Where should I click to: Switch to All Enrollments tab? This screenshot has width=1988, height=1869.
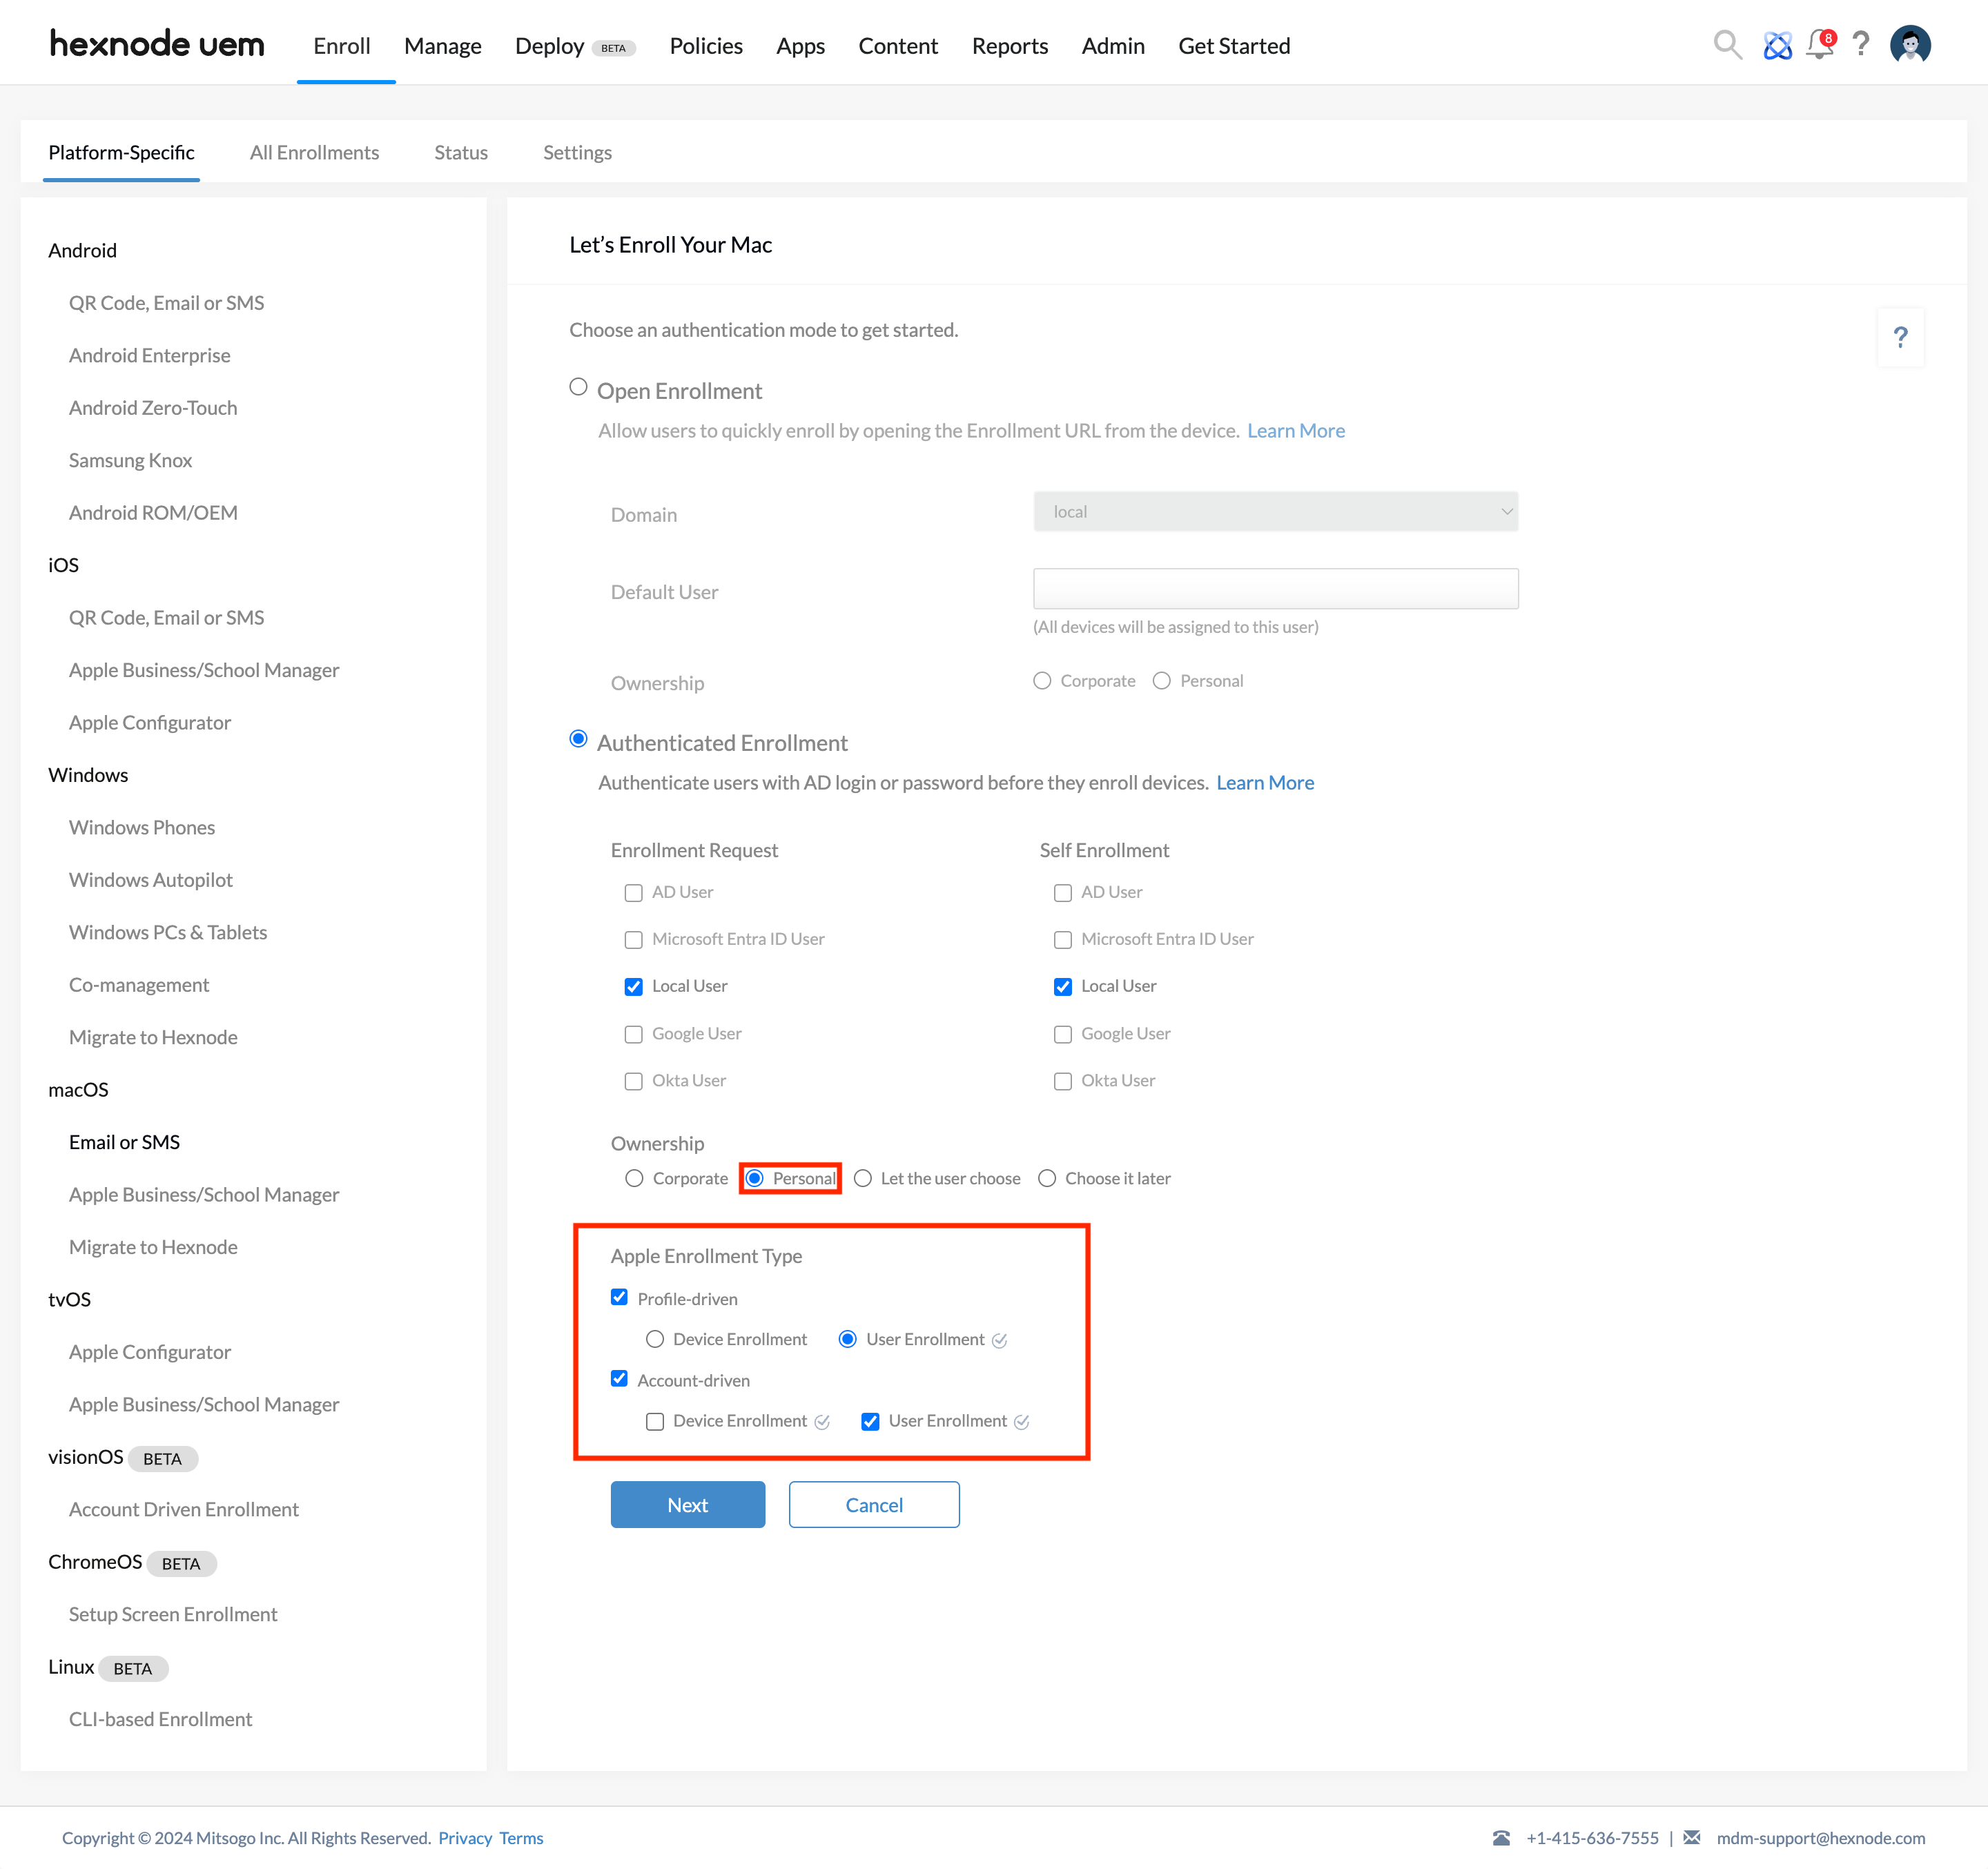[314, 152]
